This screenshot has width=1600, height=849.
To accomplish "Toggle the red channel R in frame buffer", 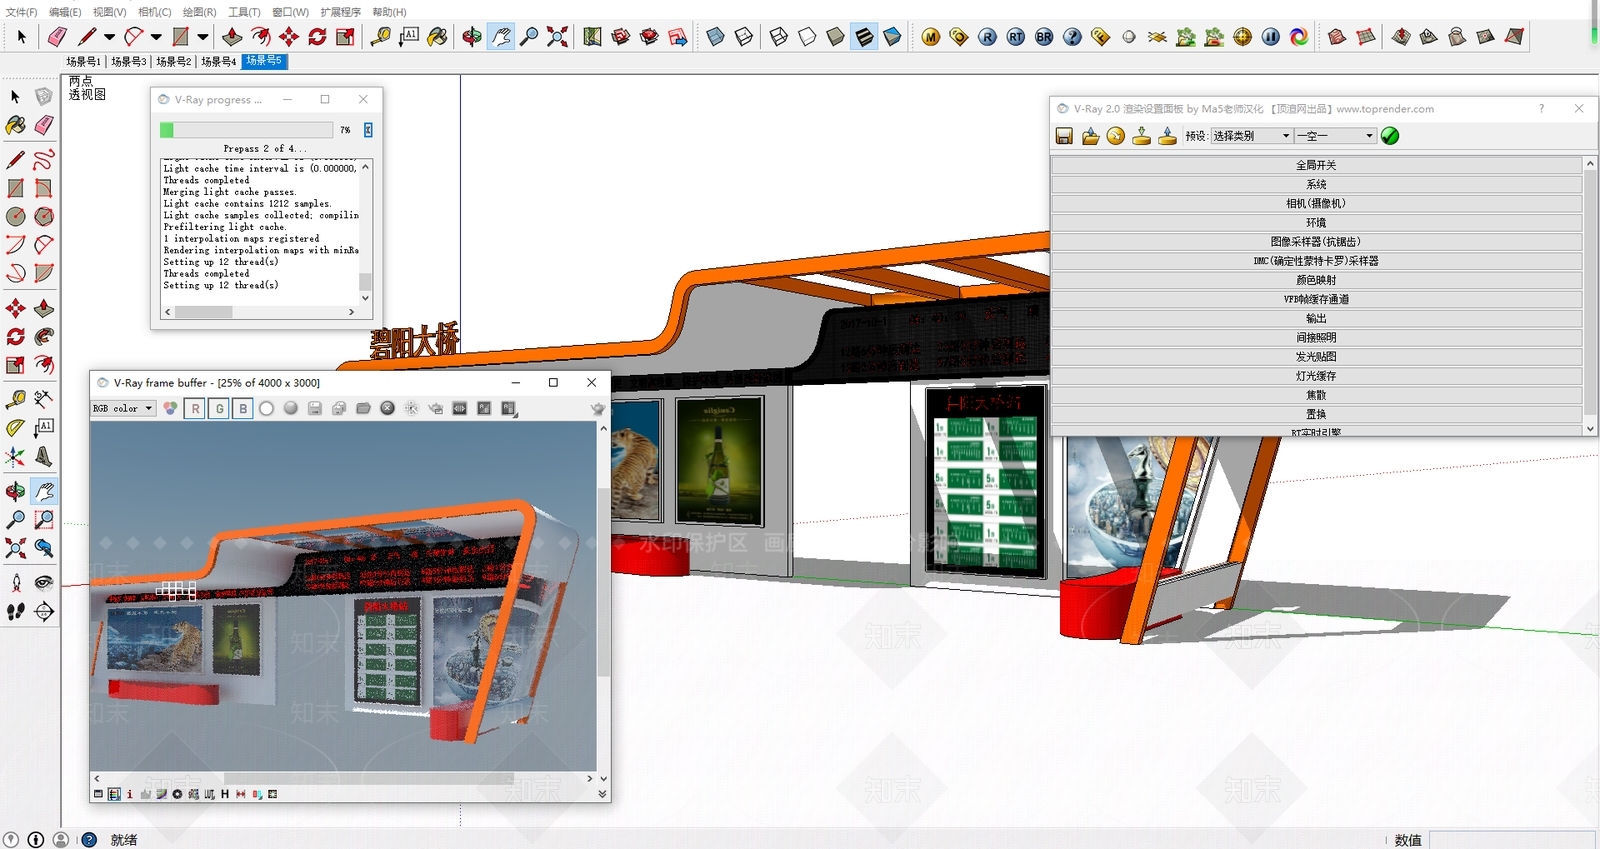I will click(195, 408).
